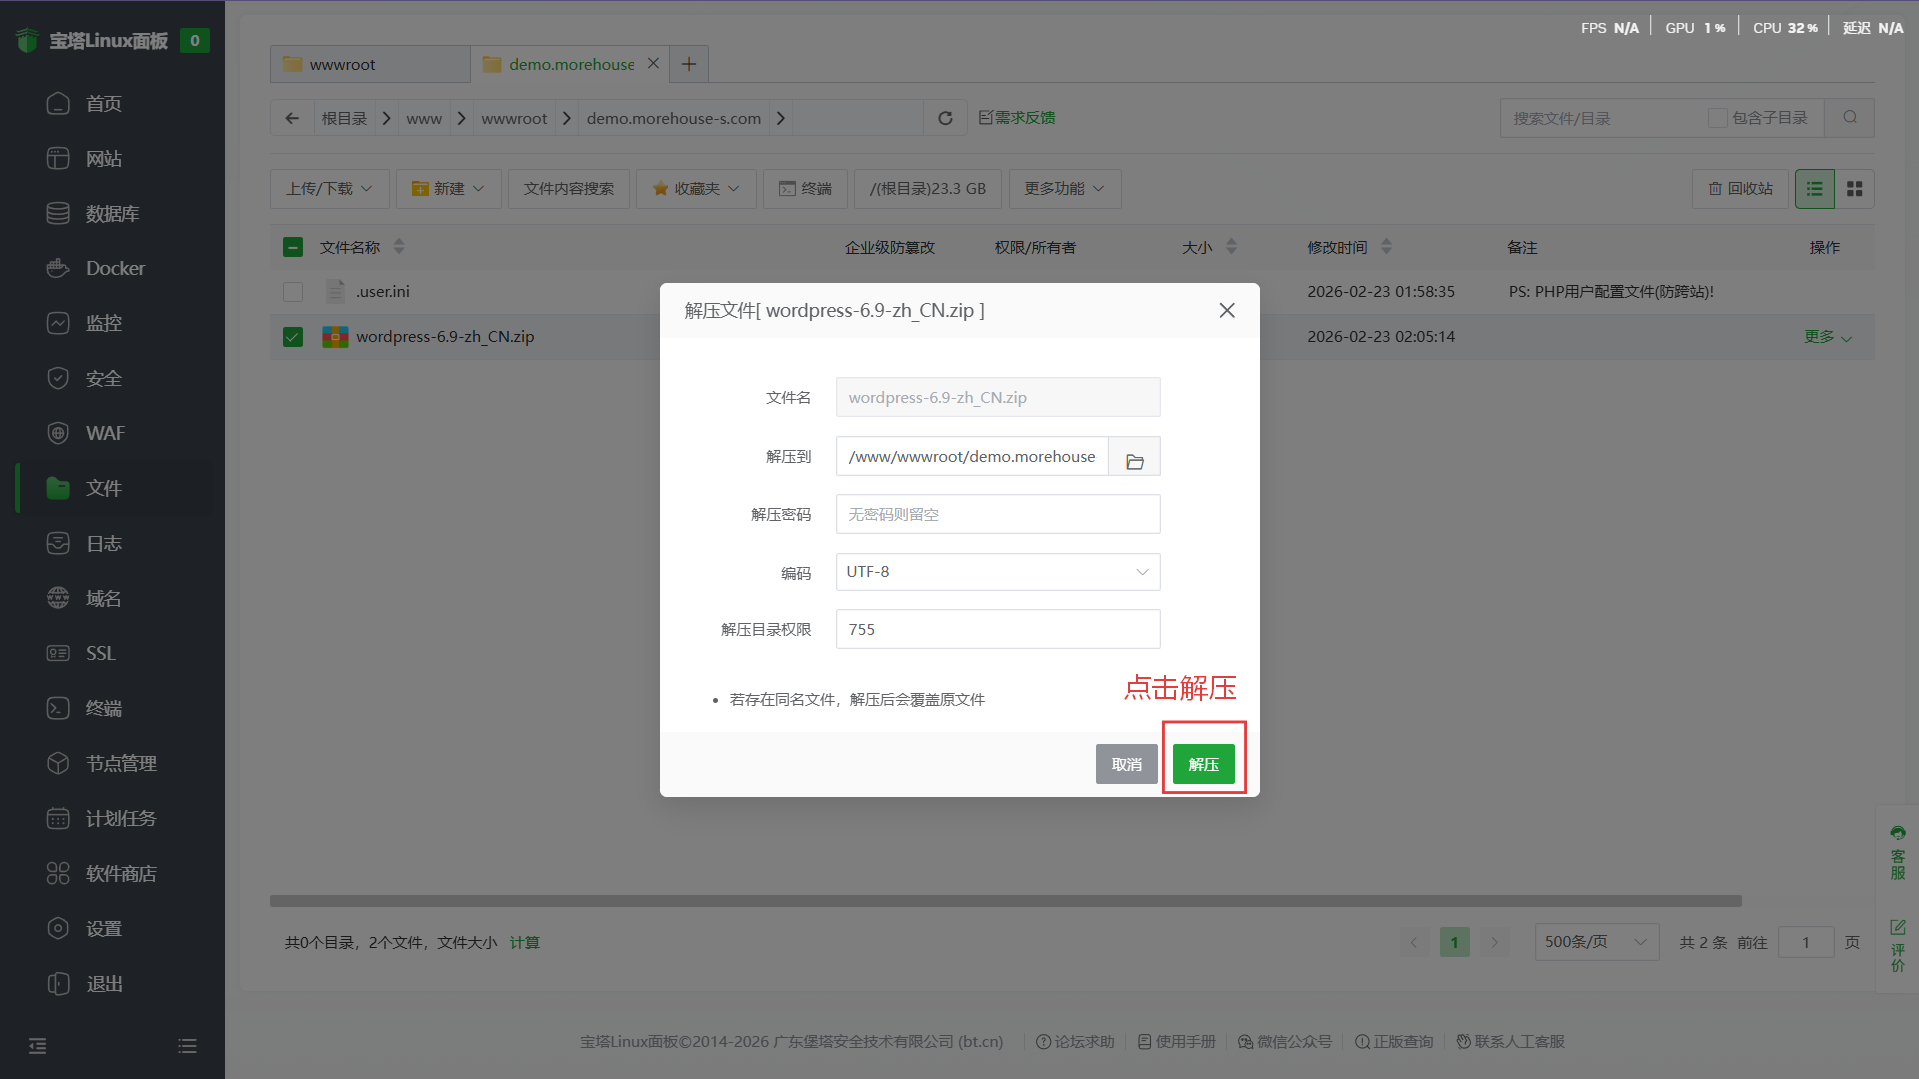1919x1079 pixels.
Task: Check the .user.ini file checkbox
Action: [x=293, y=292]
